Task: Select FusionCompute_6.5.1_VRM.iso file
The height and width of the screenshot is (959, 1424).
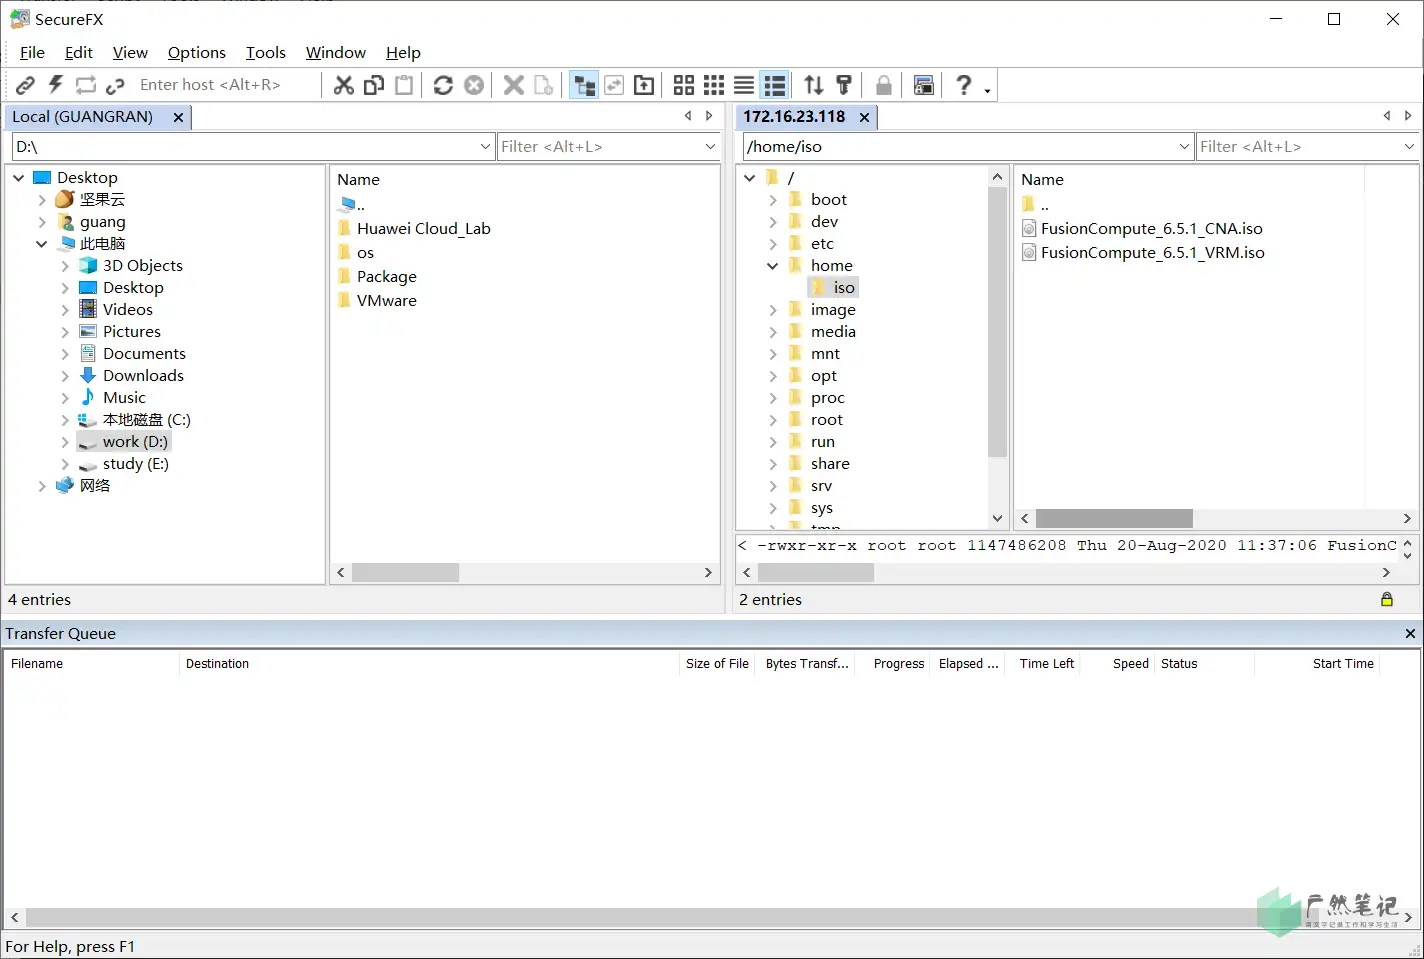Action: click(x=1152, y=253)
